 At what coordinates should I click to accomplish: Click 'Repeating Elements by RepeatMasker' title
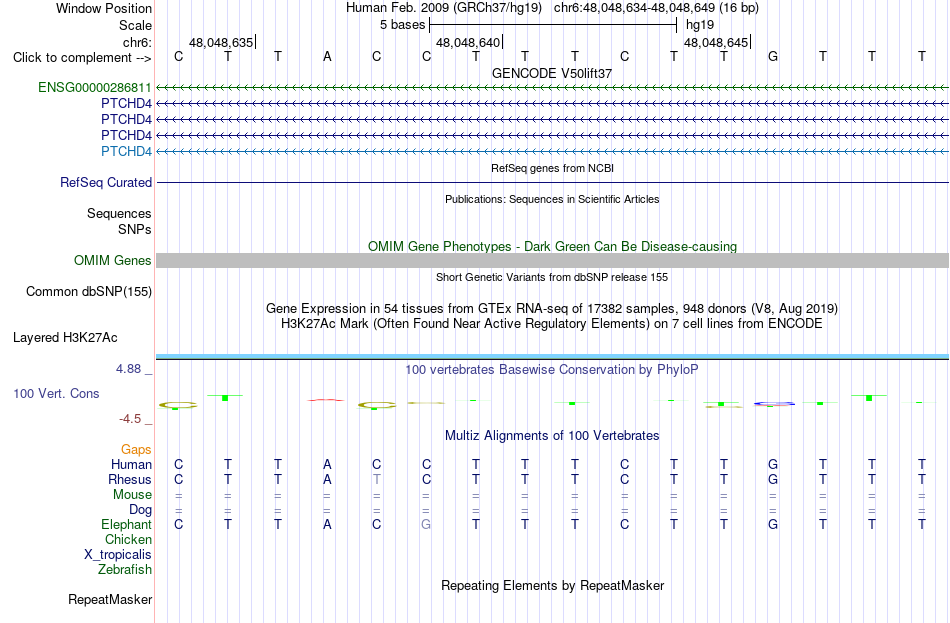coord(552,585)
